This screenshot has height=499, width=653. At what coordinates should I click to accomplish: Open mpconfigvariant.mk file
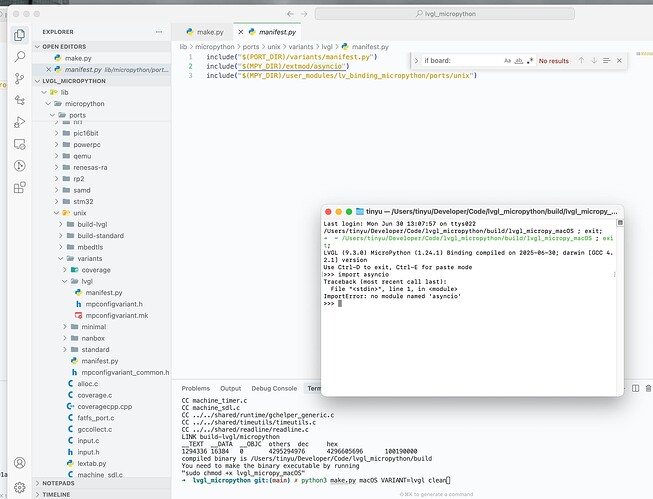102,315
